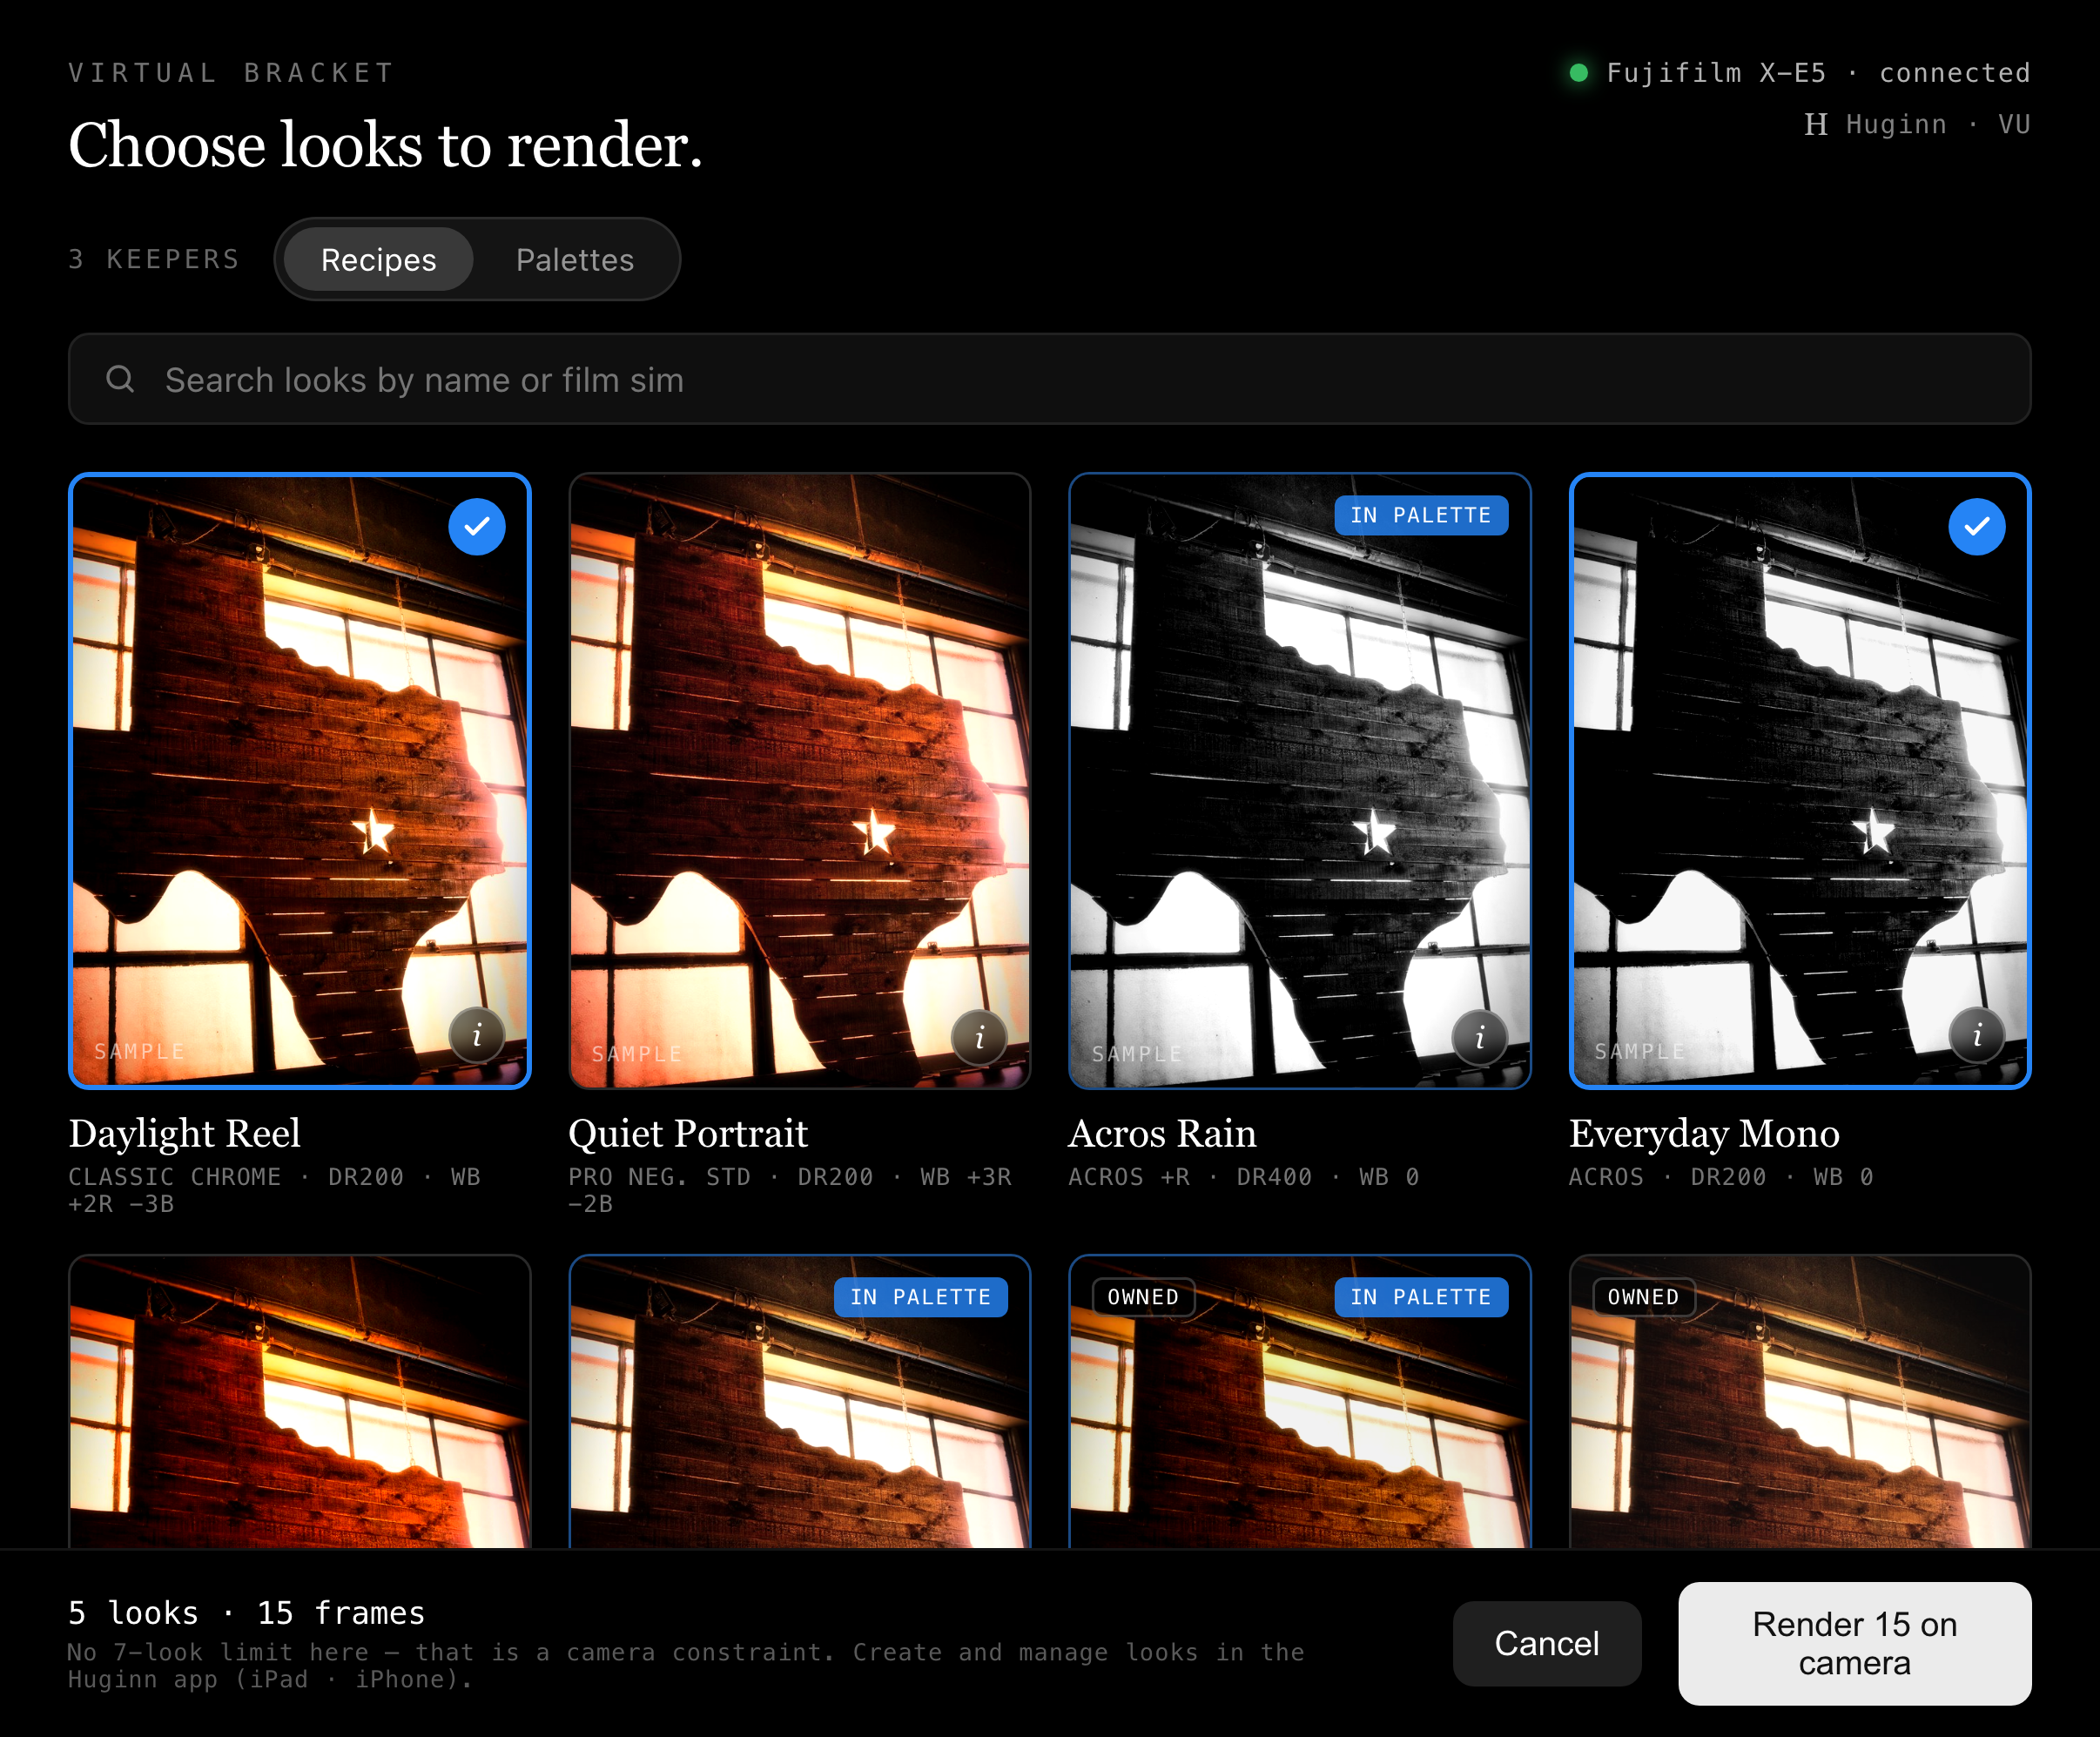Uncheck the Everyday Mono selection checkmark
Viewport: 2100px width, 1737px height.
(x=1977, y=526)
